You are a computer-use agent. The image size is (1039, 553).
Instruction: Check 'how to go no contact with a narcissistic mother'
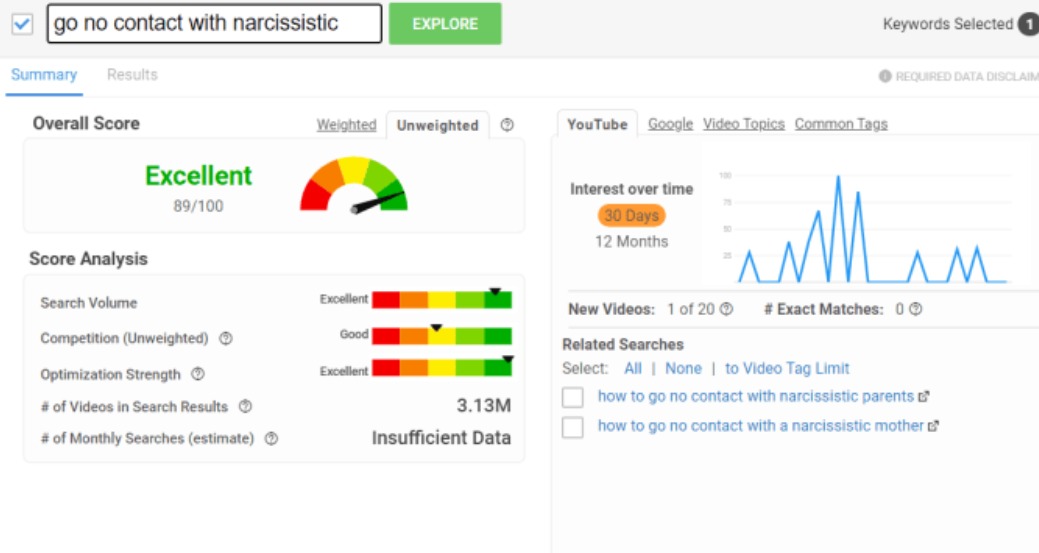point(572,427)
